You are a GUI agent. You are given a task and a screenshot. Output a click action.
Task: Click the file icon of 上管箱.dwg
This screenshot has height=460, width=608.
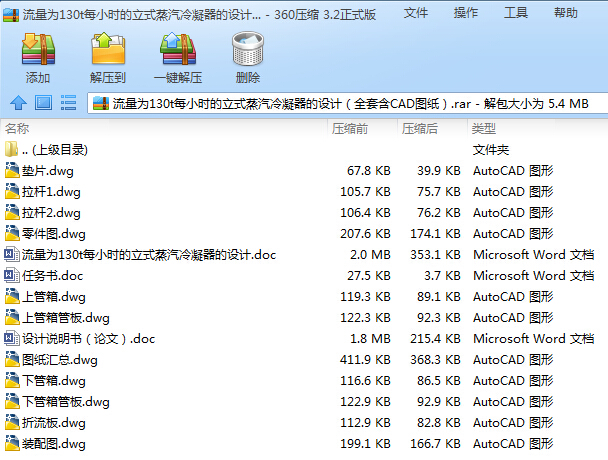12,296
